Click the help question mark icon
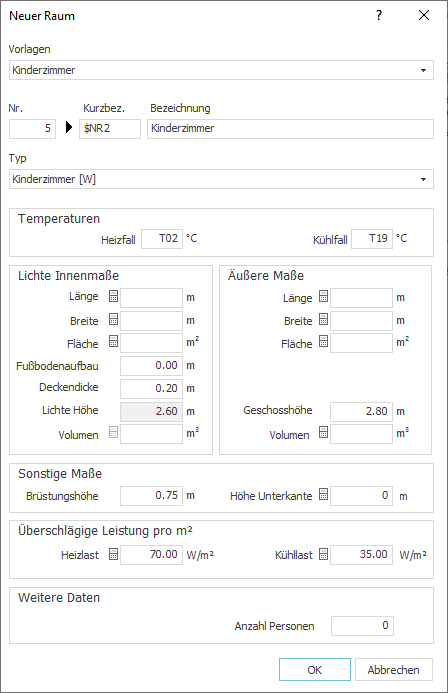The height and width of the screenshot is (693, 448). [x=379, y=15]
